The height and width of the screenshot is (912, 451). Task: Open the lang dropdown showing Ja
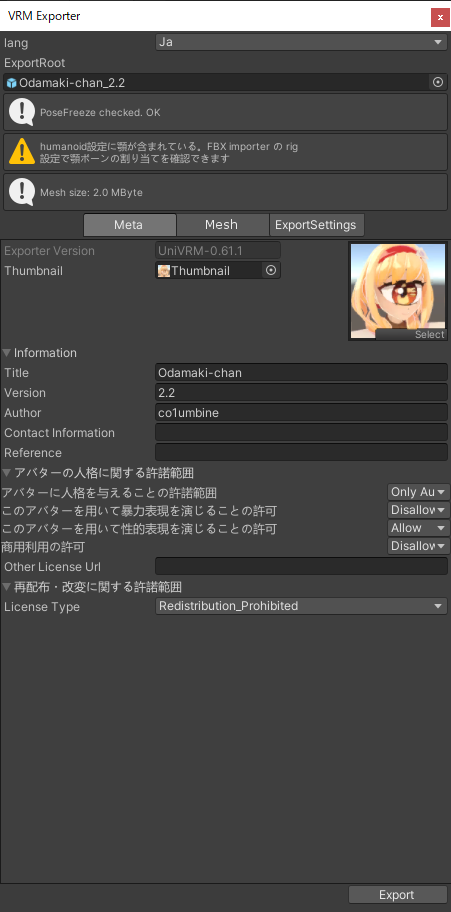tap(301, 42)
